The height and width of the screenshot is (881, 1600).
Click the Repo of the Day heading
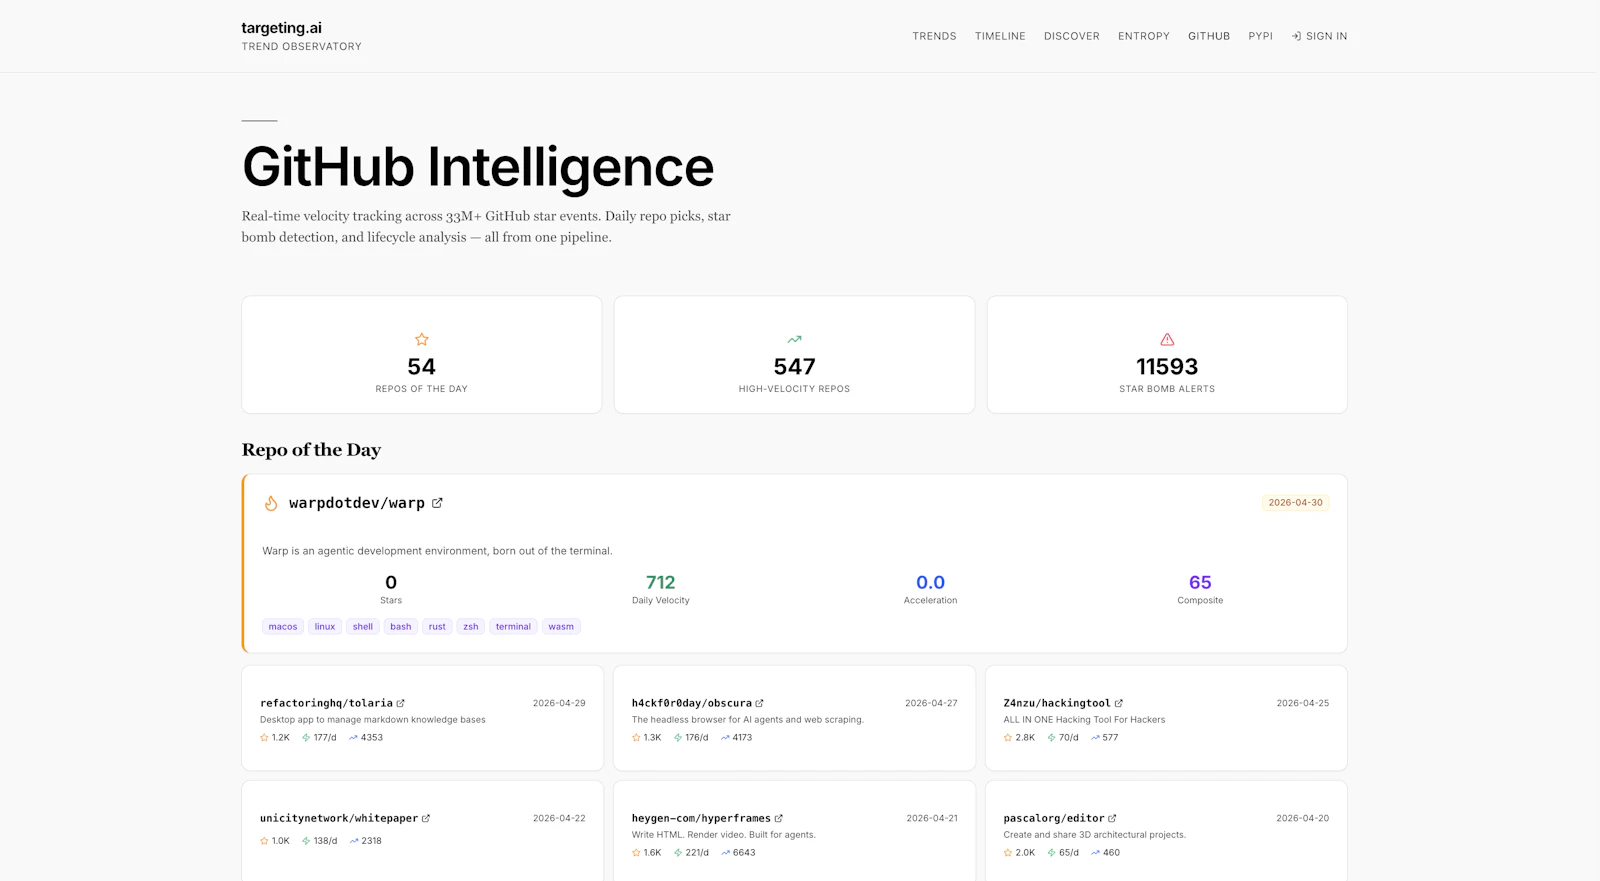[311, 450]
